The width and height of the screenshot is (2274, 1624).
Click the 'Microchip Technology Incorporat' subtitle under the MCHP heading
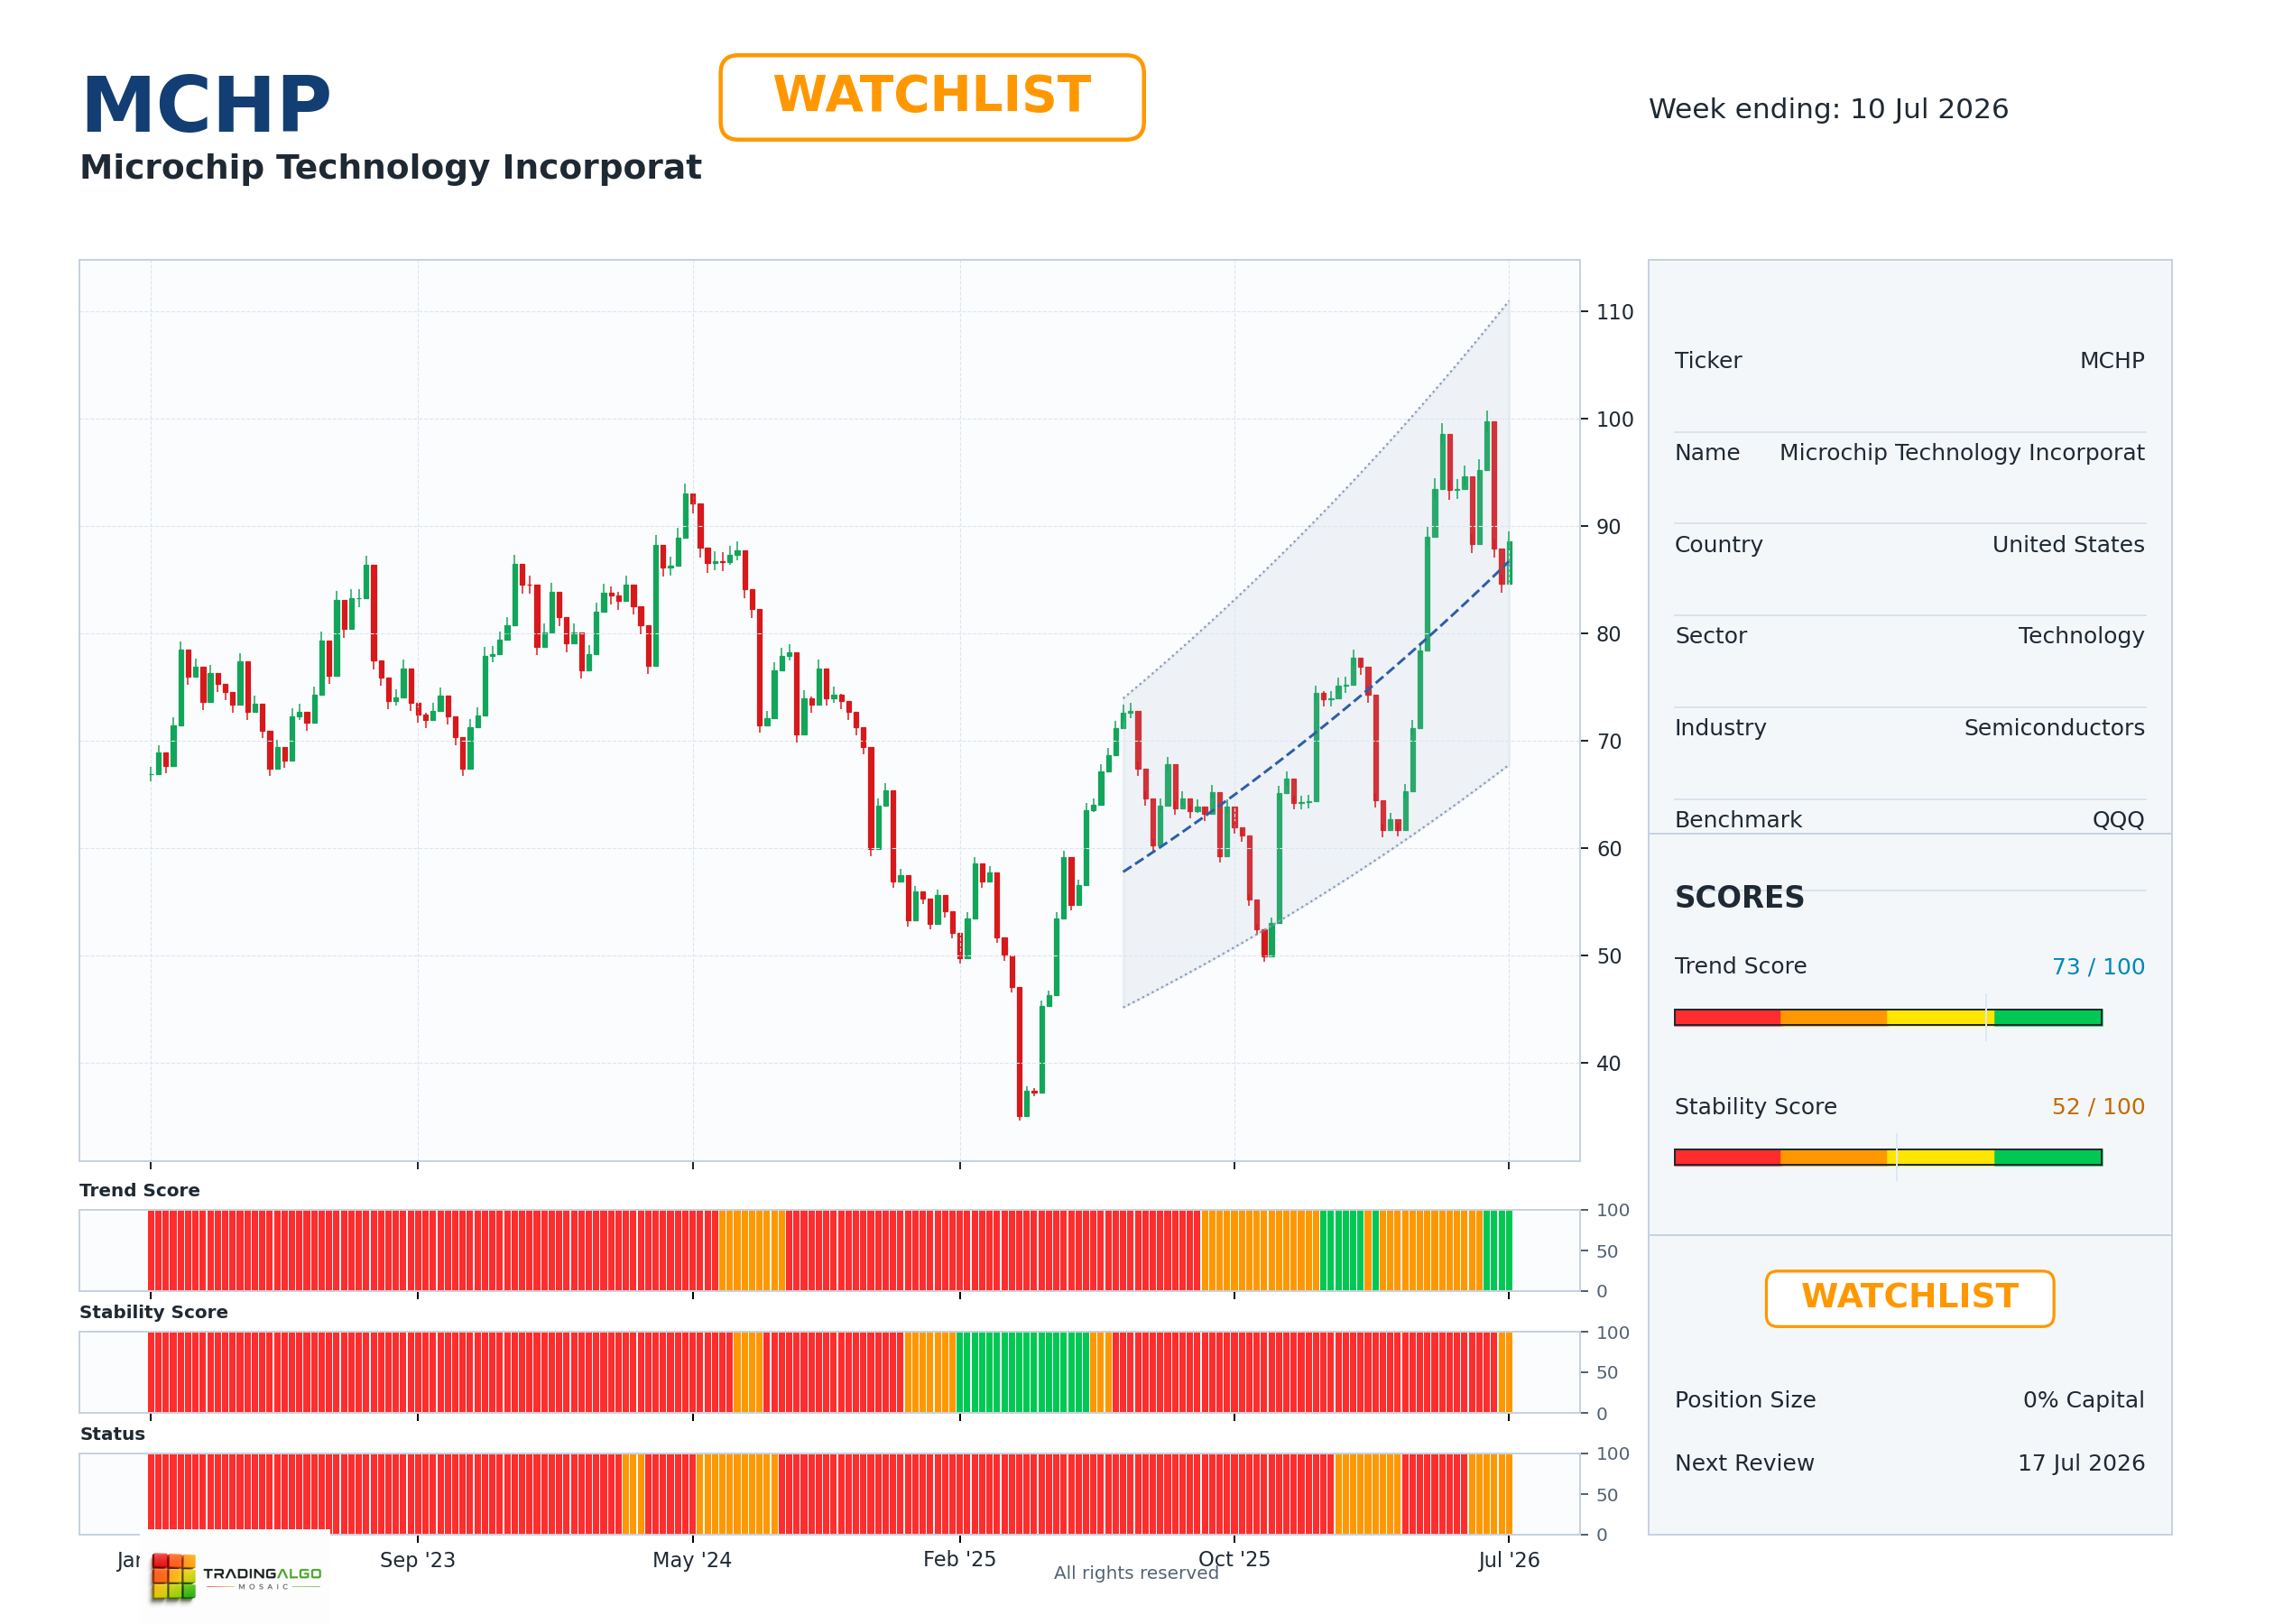(x=390, y=167)
